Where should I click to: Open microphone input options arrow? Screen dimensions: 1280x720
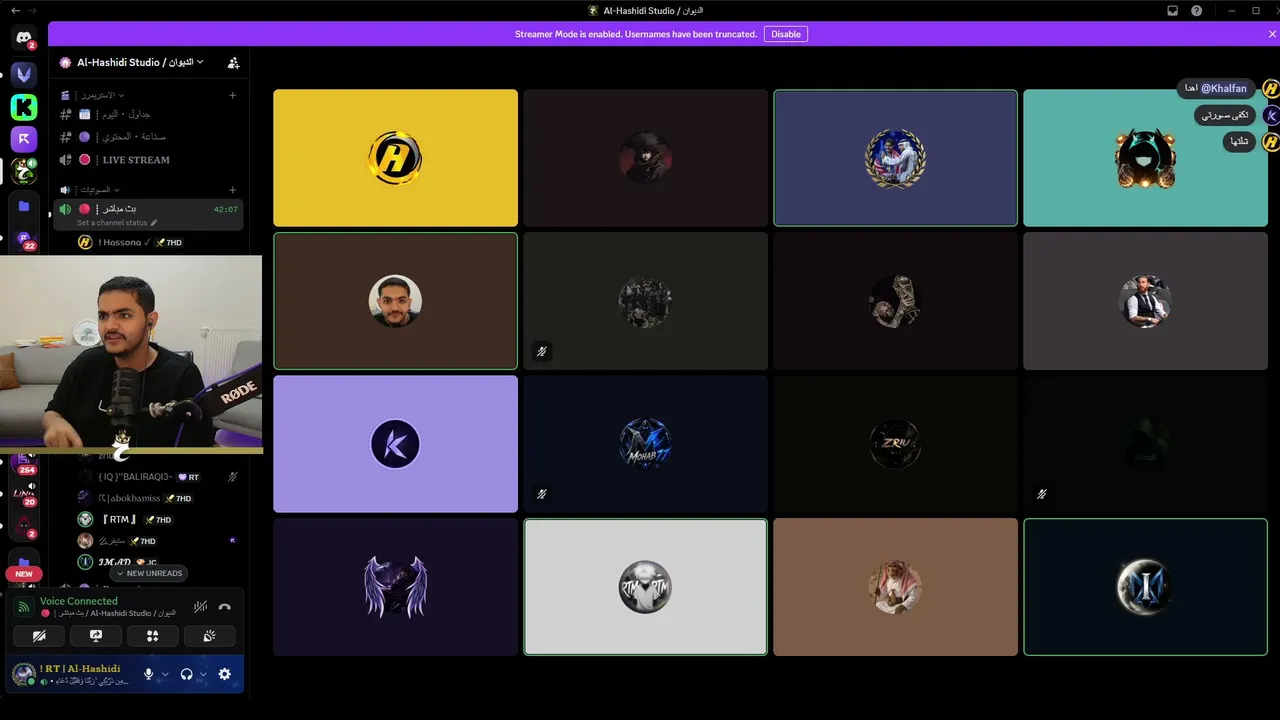(x=165, y=674)
